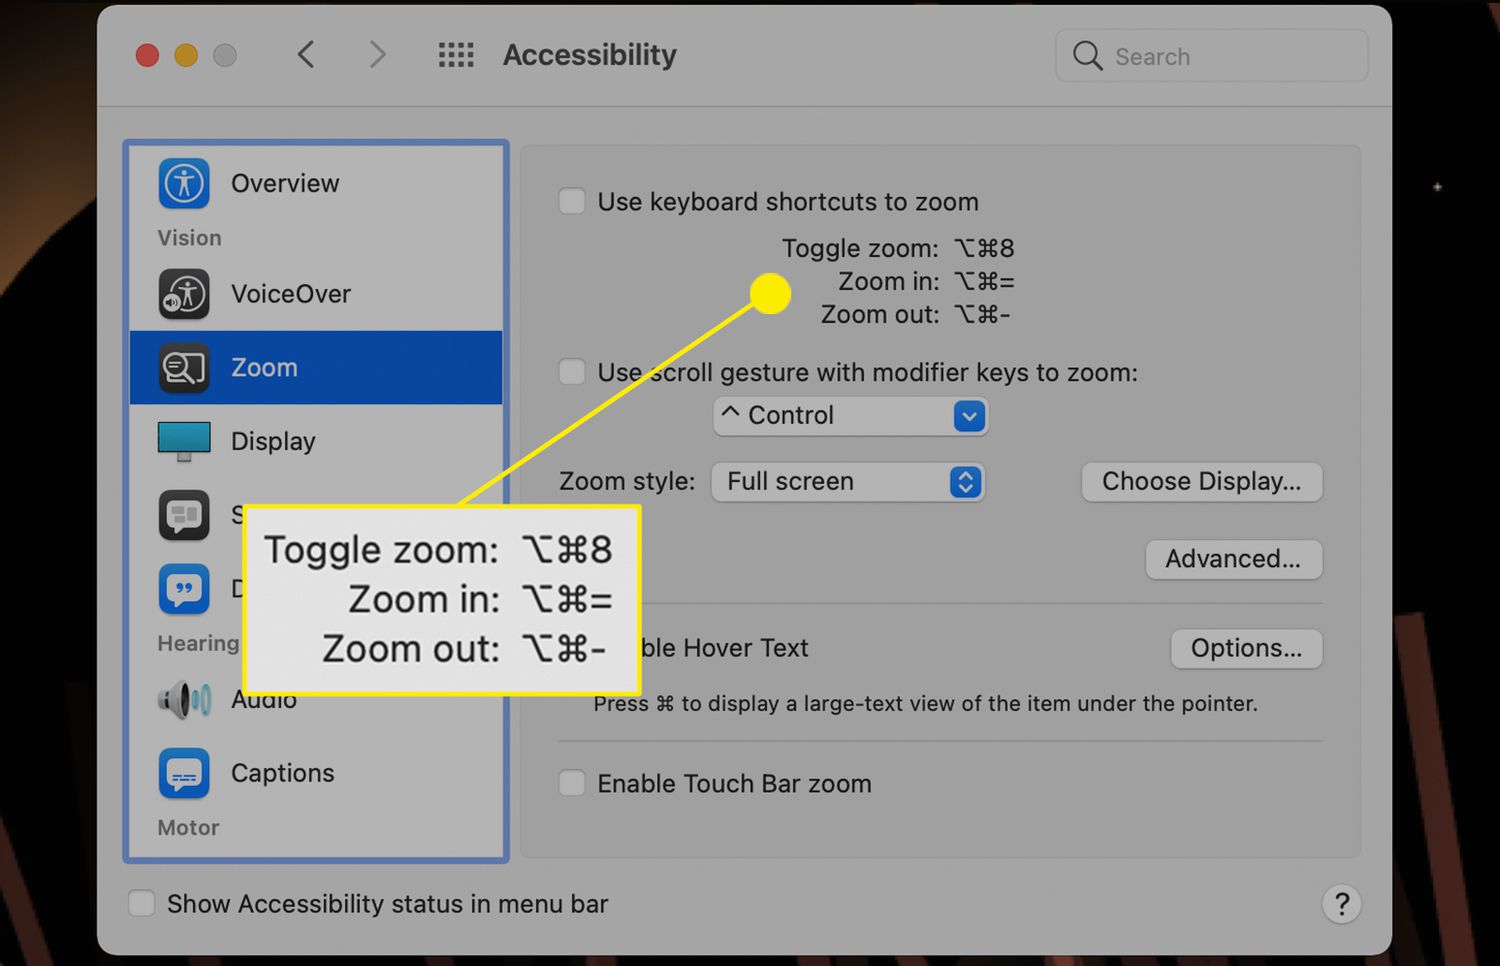Click the search magnifying glass icon
Viewport: 1500px width, 966px height.
point(1088,56)
